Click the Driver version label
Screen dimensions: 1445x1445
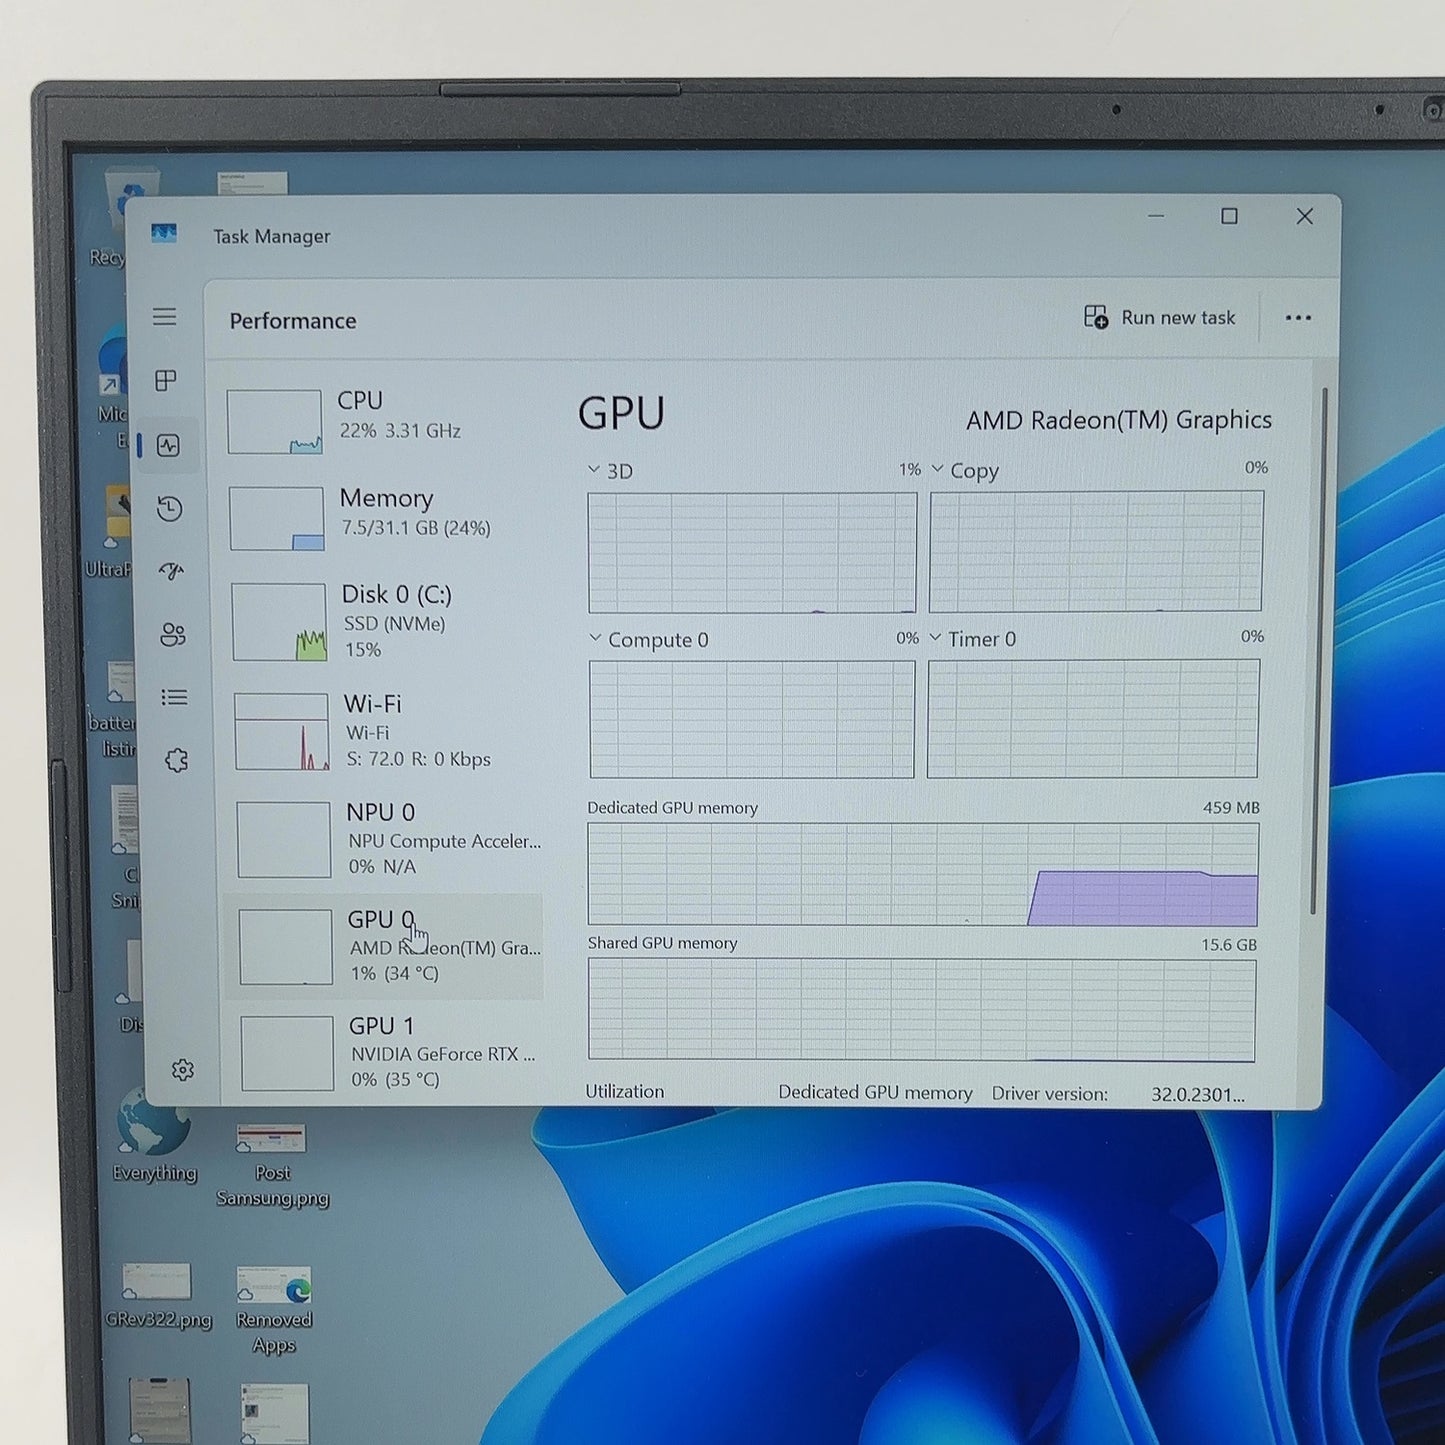click(1050, 1094)
